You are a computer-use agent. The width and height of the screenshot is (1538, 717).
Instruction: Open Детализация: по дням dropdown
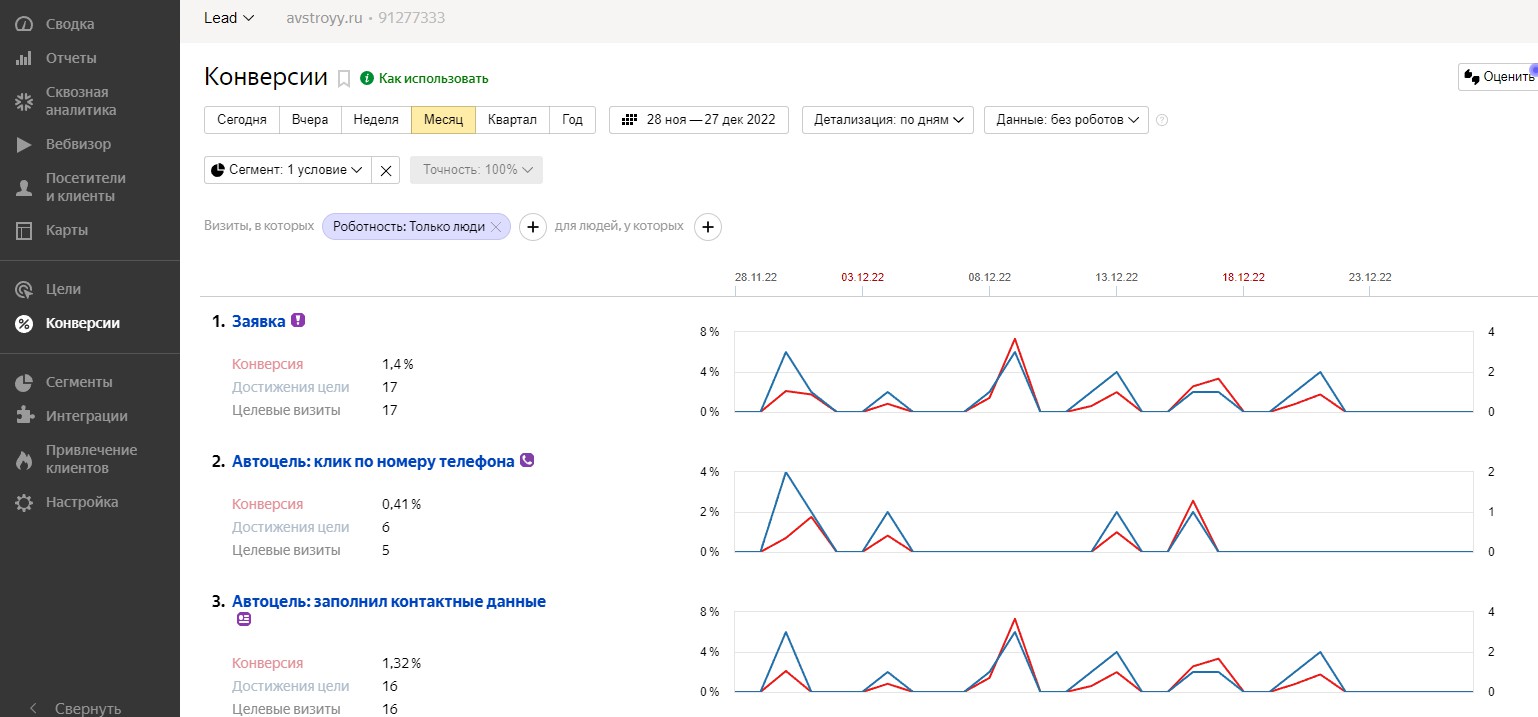pyautogui.click(x=888, y=119)
